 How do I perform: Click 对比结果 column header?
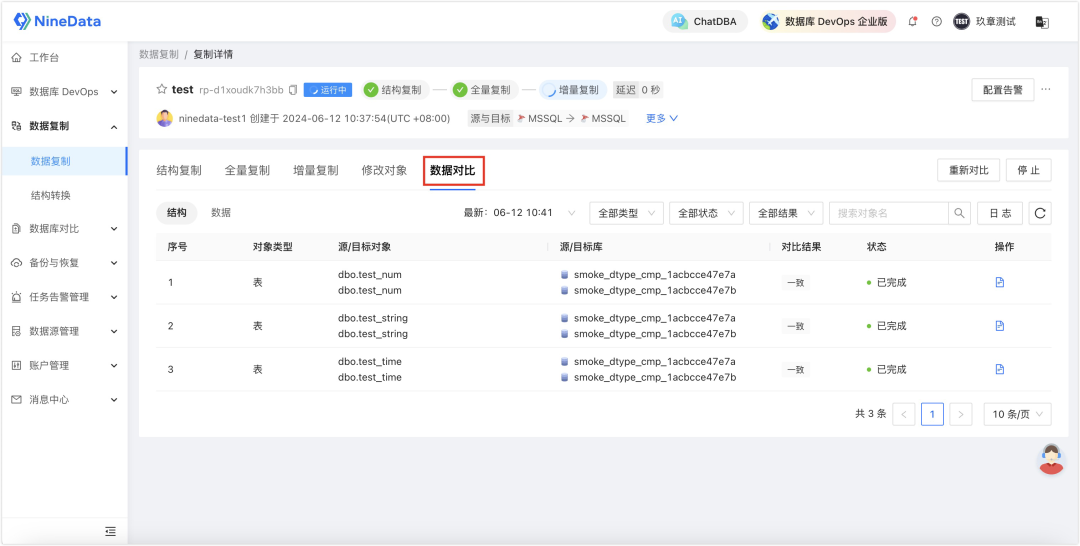pyautogui.click(x=801, y=246)
